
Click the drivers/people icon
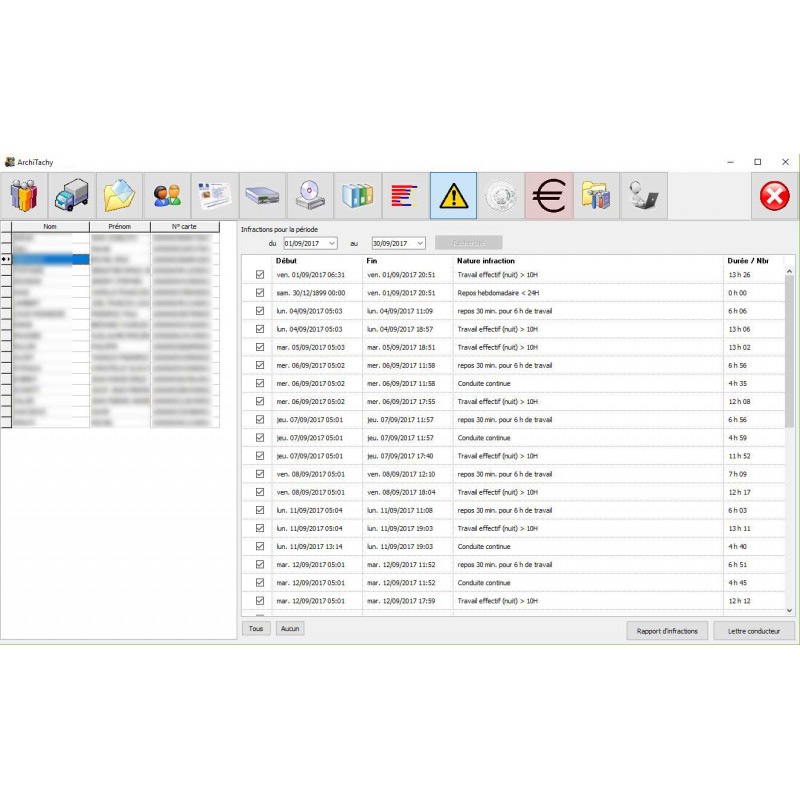click(166, 195)
